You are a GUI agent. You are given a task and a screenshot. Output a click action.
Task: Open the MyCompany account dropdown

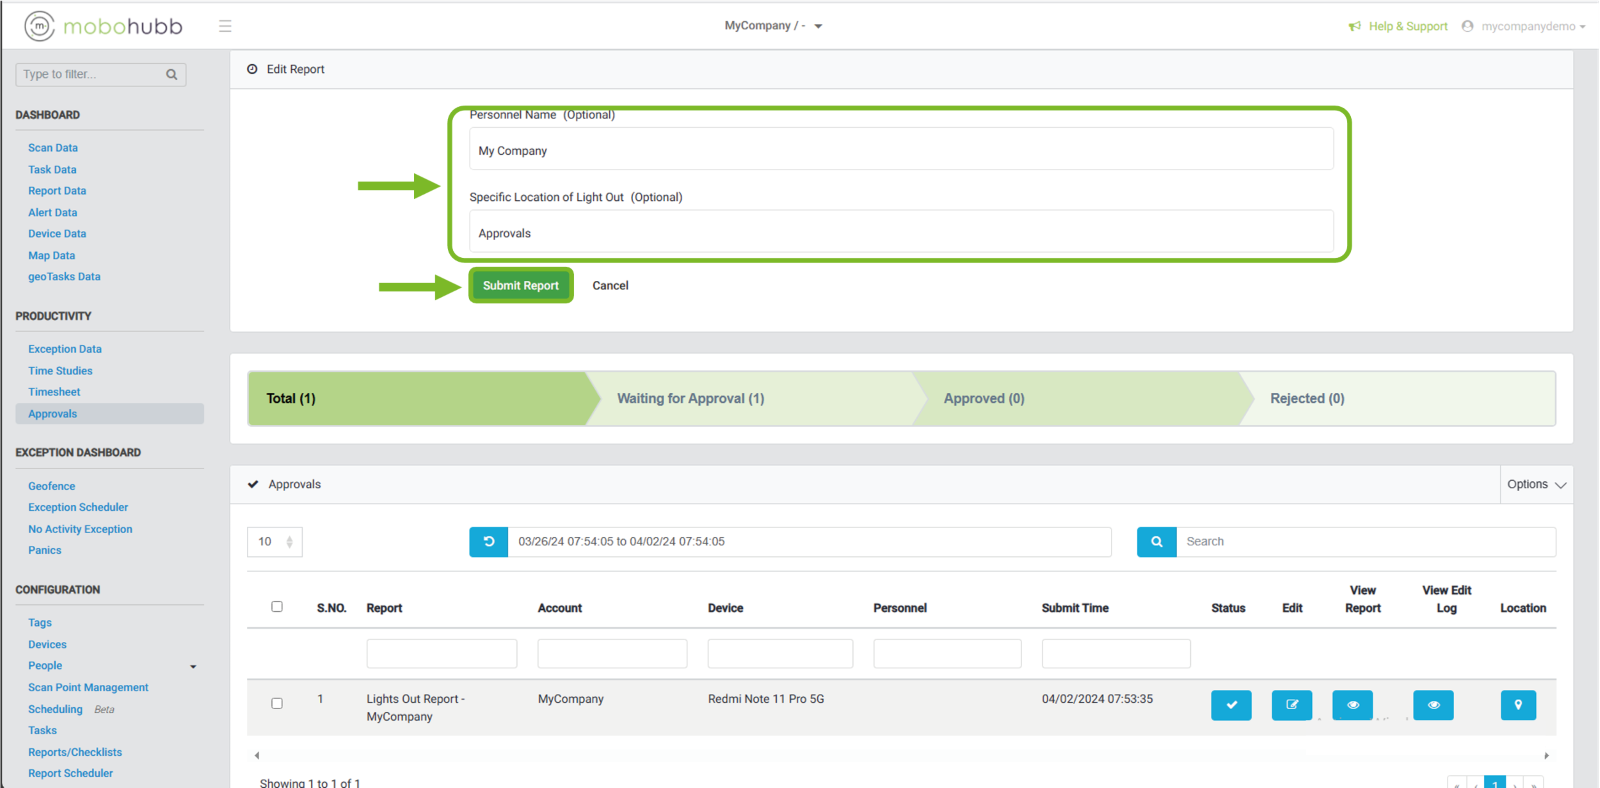click(x=773, y=26)
